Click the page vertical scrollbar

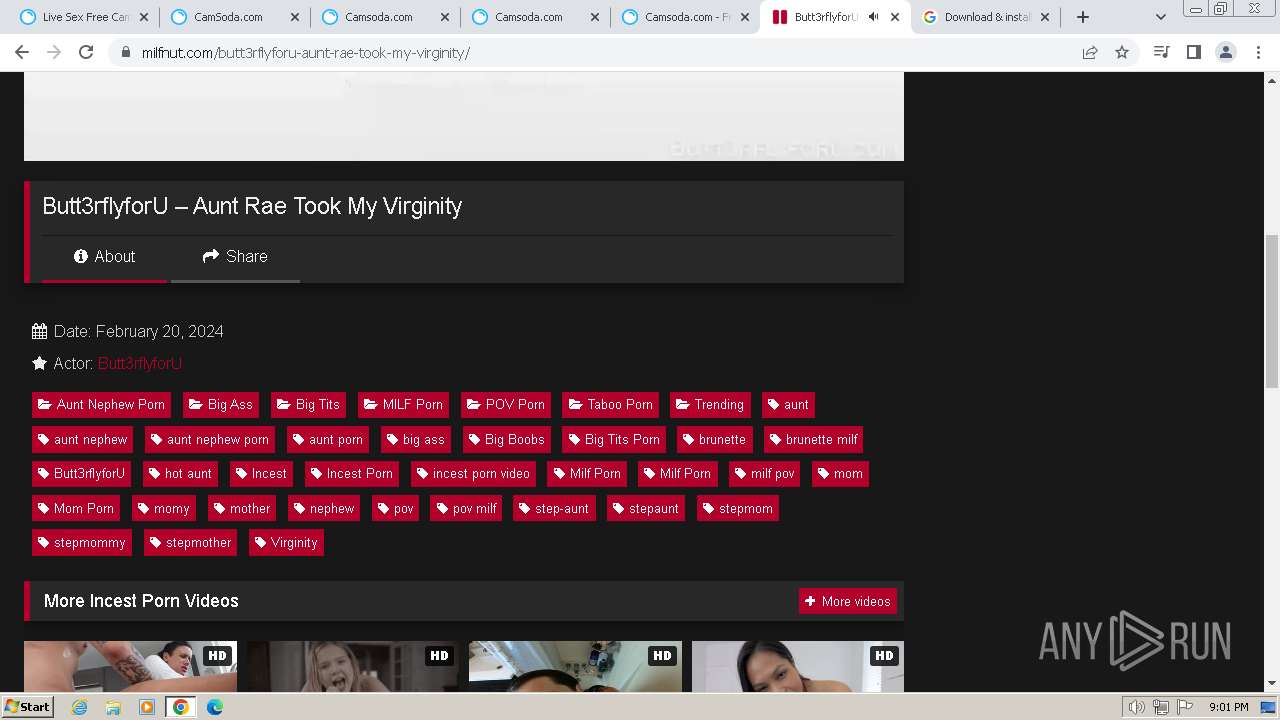[x=1272, y=311]
